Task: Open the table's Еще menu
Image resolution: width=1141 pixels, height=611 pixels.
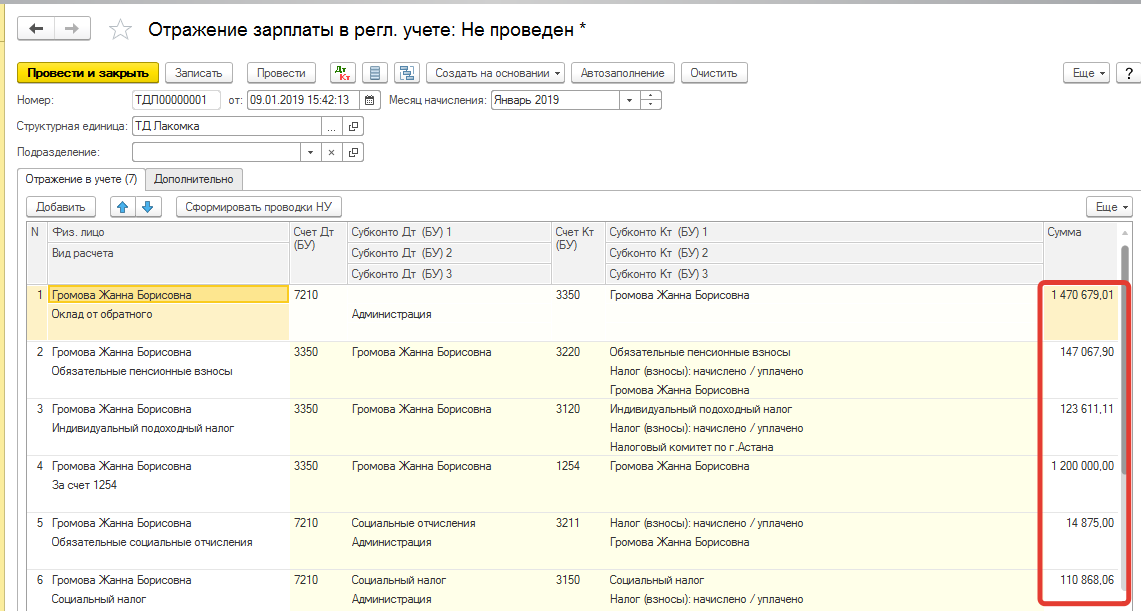Action: click(1110, 207)
